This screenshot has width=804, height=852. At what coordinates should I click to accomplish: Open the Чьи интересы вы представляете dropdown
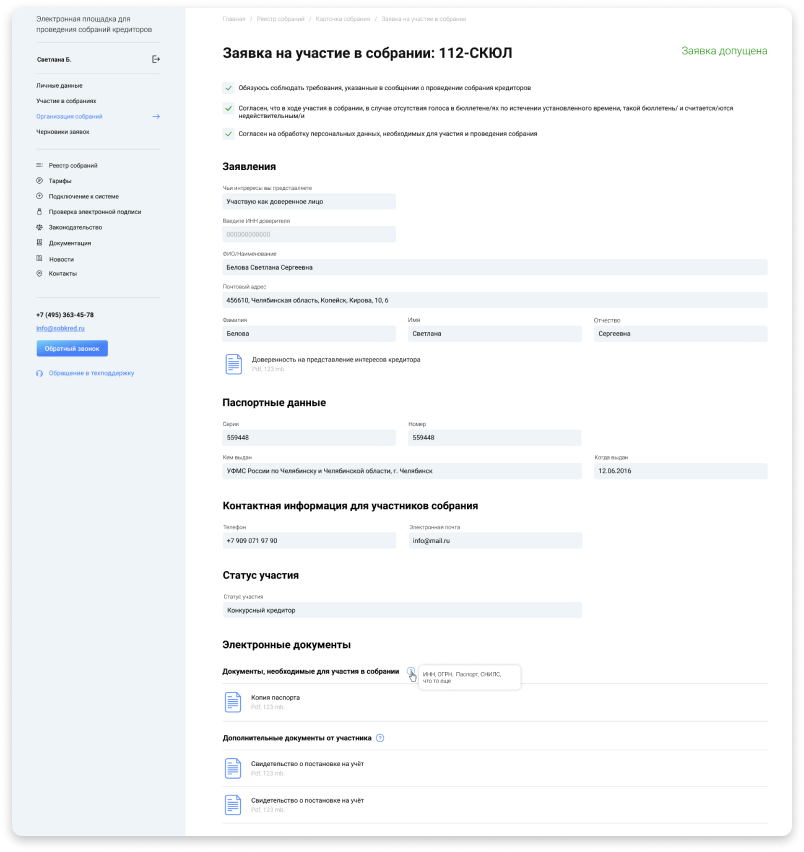[x=308, y=200]
